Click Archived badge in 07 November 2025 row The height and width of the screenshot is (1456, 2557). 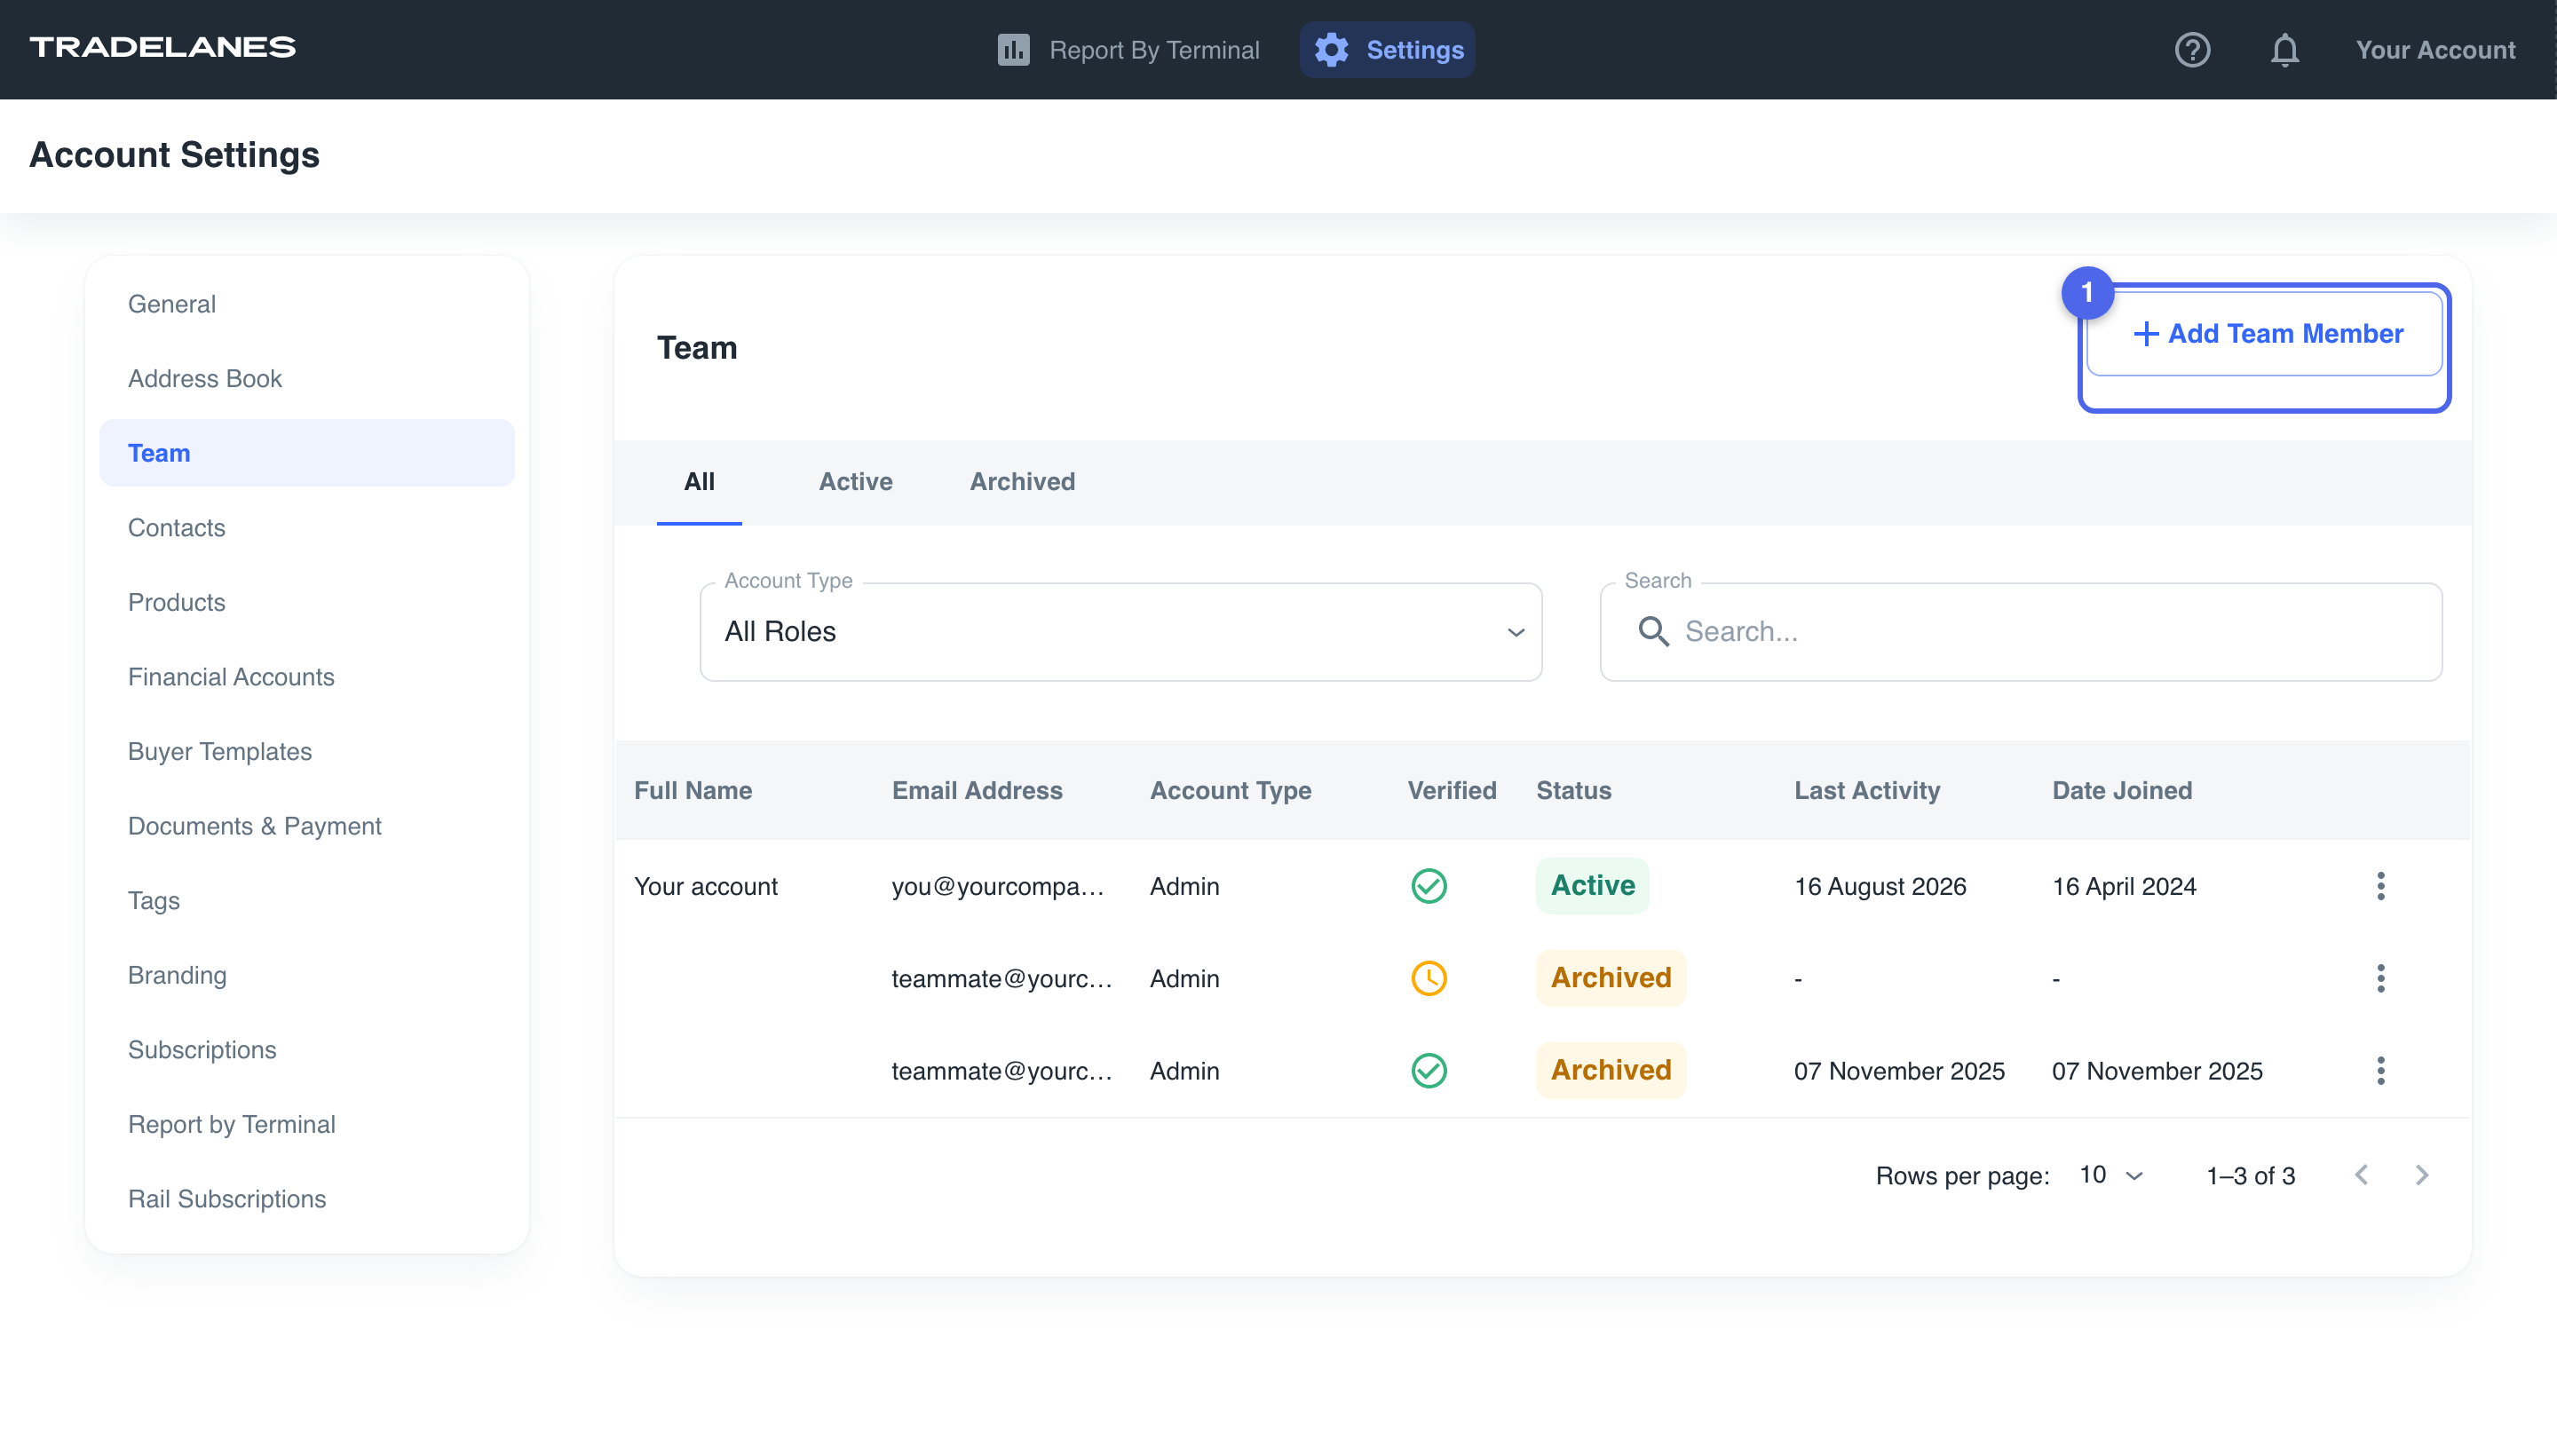pos(1611,1071)
